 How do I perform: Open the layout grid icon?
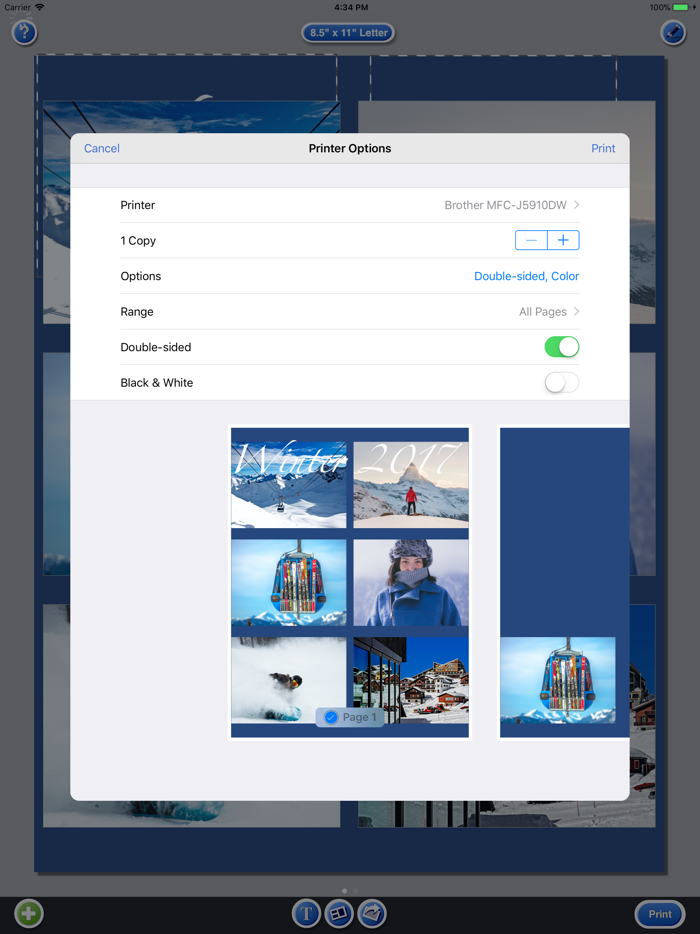click(x=339, y=913)
